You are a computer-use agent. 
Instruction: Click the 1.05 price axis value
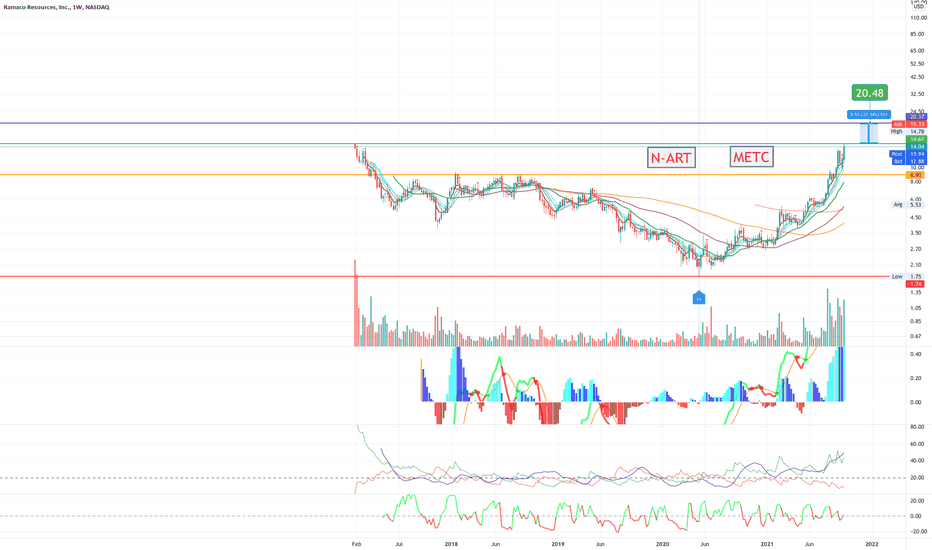coord(916,308)
